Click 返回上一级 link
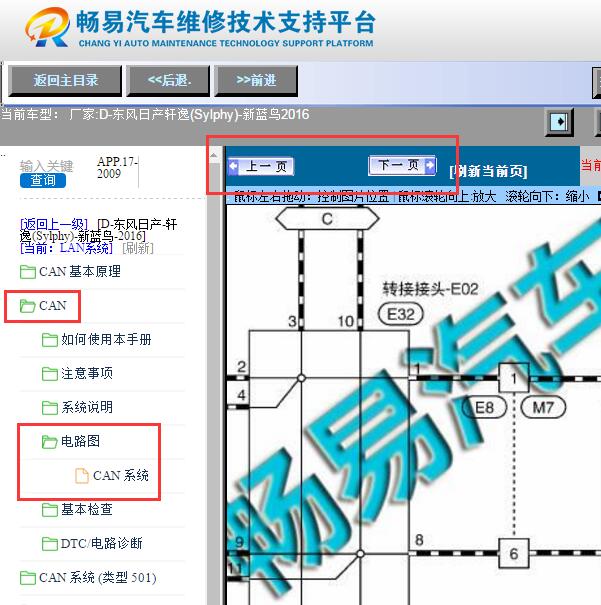The width and height of the screenshot is (601, 605). coord(54,224)
